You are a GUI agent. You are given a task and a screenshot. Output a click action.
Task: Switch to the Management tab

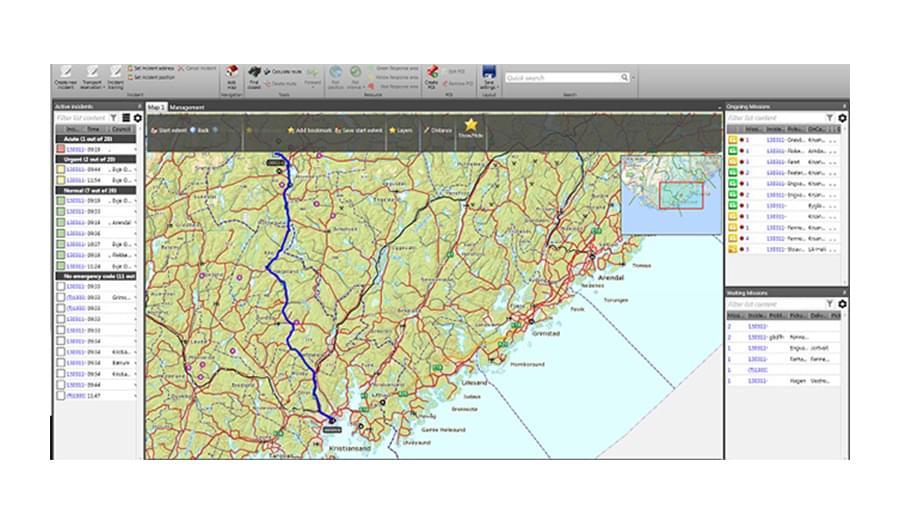[187, 107]
